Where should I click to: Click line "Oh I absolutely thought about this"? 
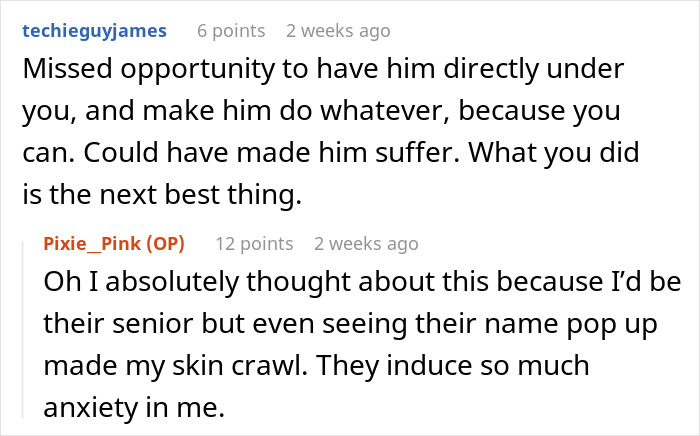click(362, 282)
